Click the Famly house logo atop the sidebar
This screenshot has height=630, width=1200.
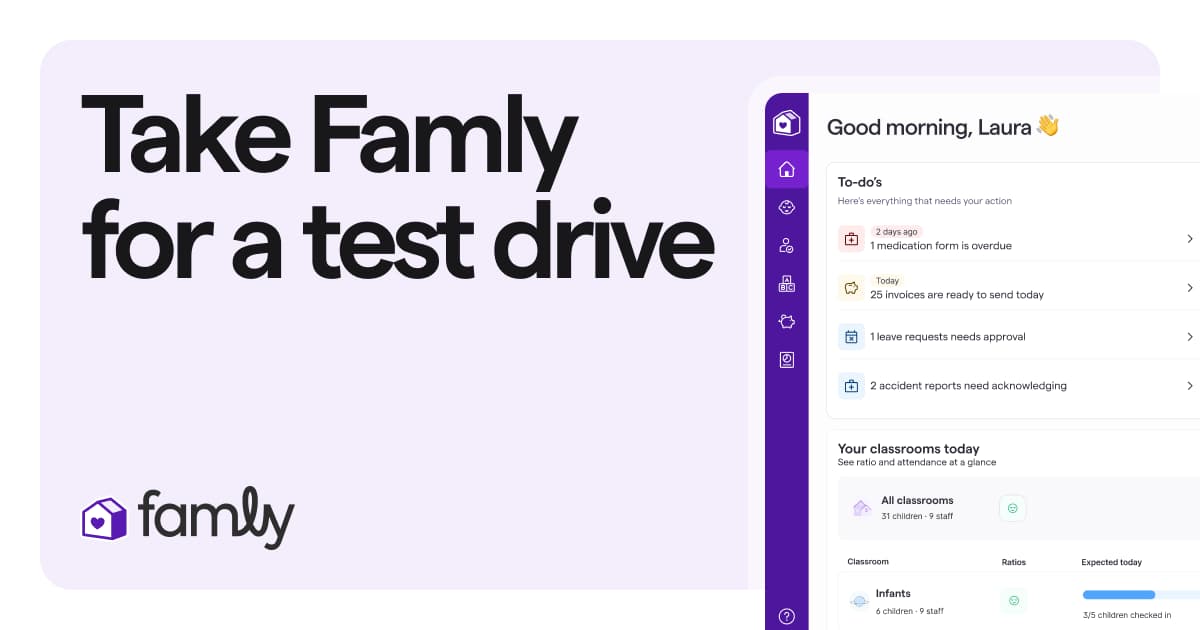coord(786,123)
